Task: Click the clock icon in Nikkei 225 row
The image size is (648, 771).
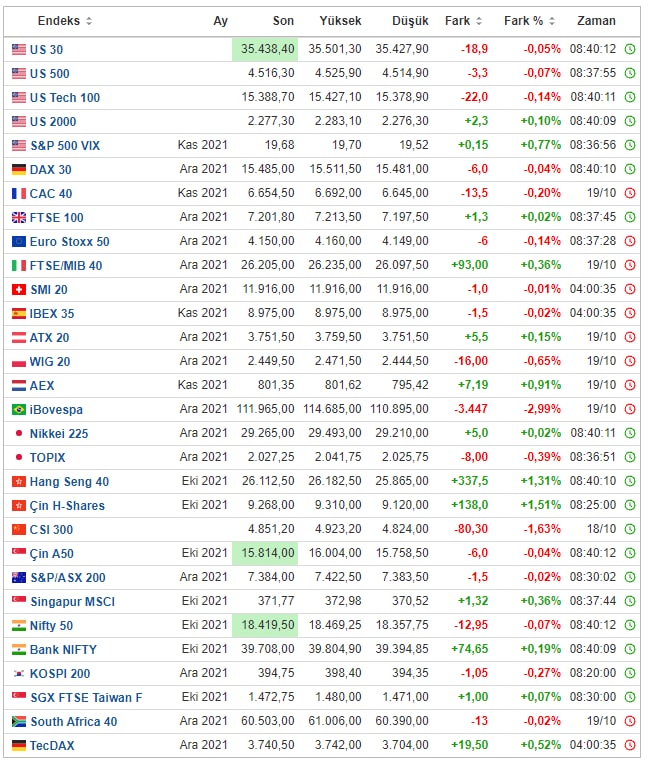Action: (630, 433)
